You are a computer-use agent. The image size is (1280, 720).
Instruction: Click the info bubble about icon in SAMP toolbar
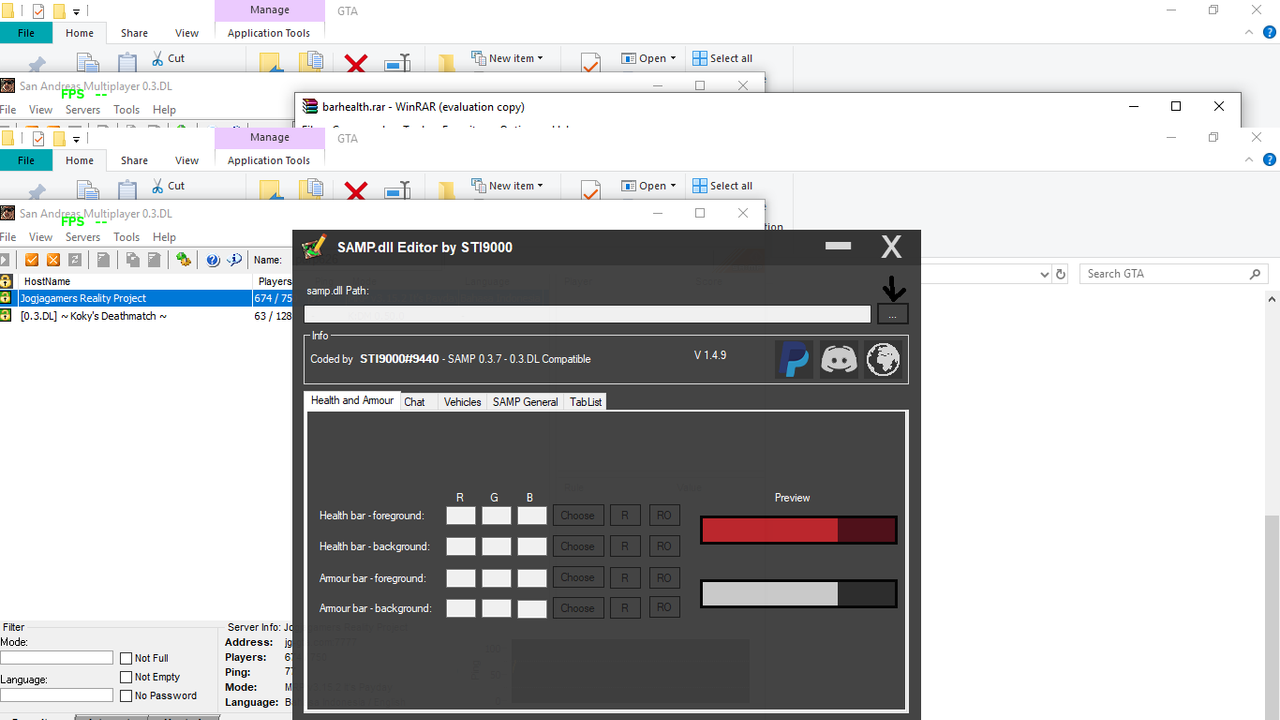click(235, 260)
